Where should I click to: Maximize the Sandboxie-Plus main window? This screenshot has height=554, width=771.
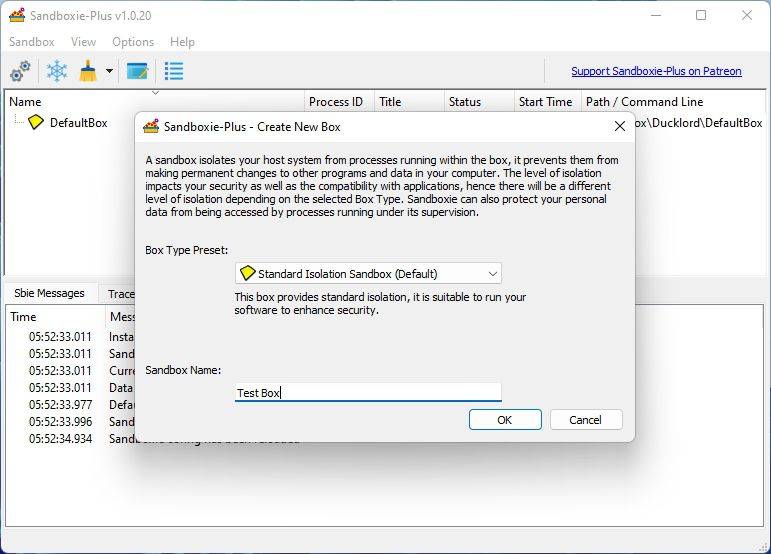pos(701,15)
